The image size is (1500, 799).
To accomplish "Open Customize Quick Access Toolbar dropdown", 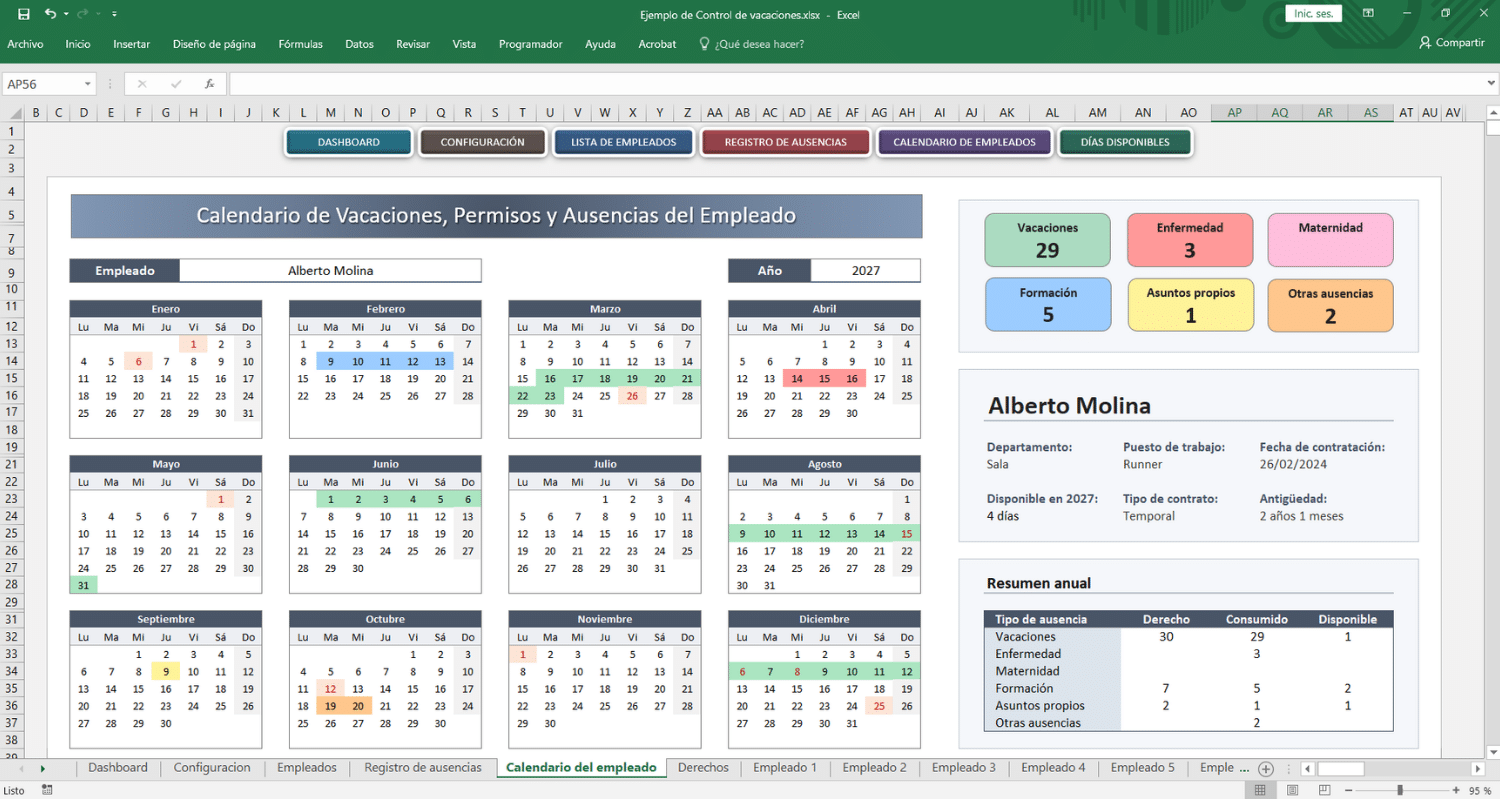I will [x=114, y=14].
